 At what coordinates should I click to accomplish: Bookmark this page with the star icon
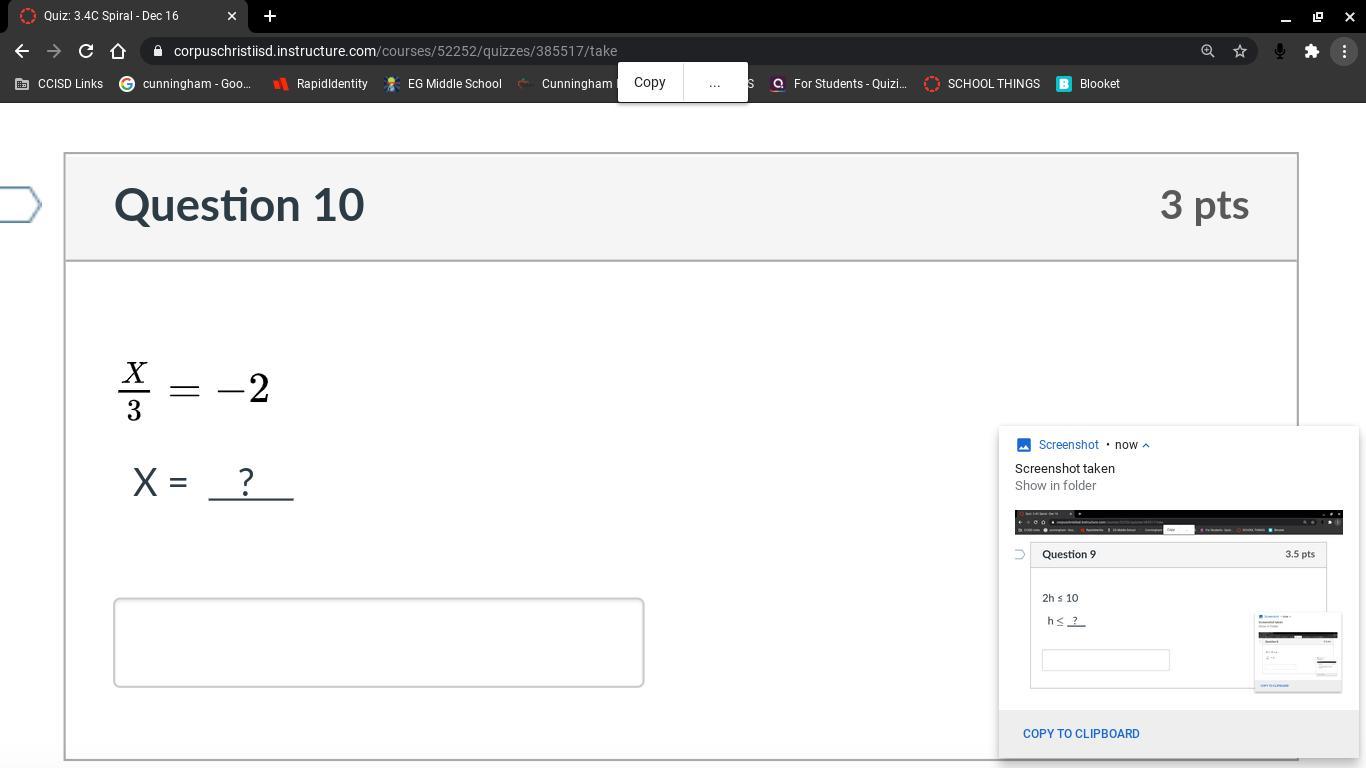[x=1240, y=51]
